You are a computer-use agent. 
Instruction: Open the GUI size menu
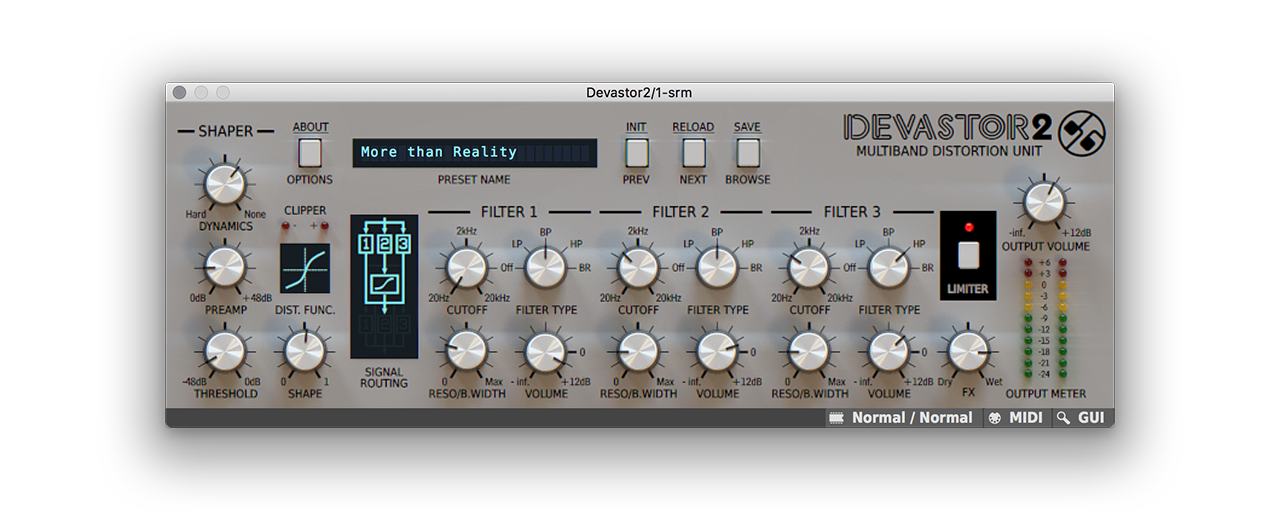pos(1082,418)
